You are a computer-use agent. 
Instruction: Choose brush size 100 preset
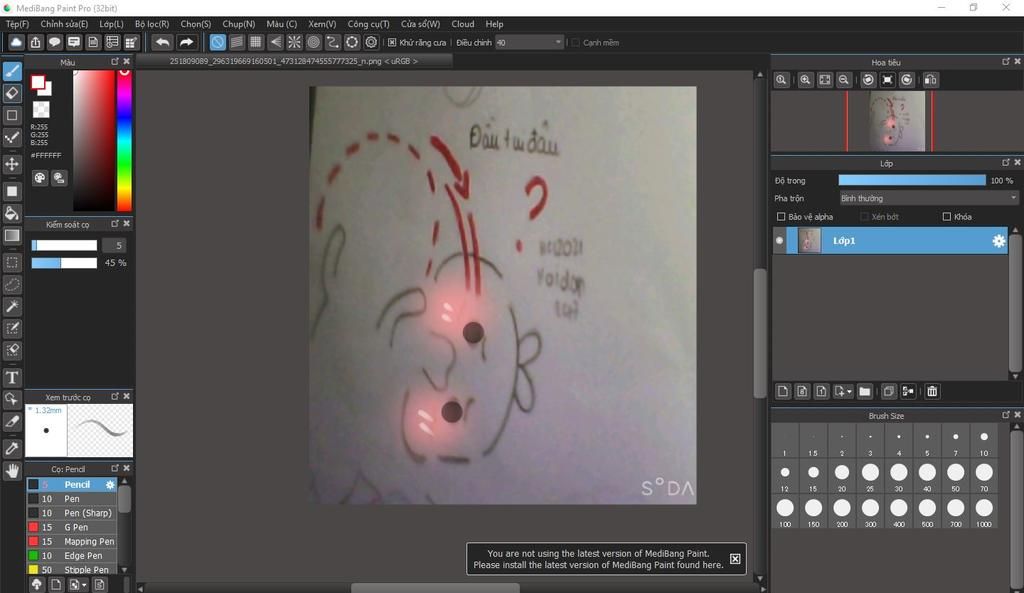pos(785,513)
